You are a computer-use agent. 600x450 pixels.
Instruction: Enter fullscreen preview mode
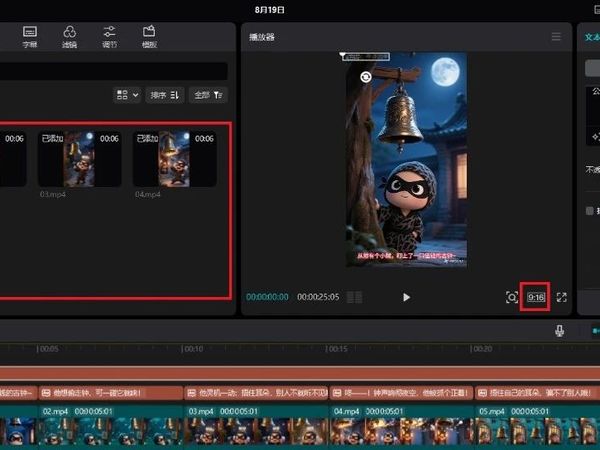point(562,297)
